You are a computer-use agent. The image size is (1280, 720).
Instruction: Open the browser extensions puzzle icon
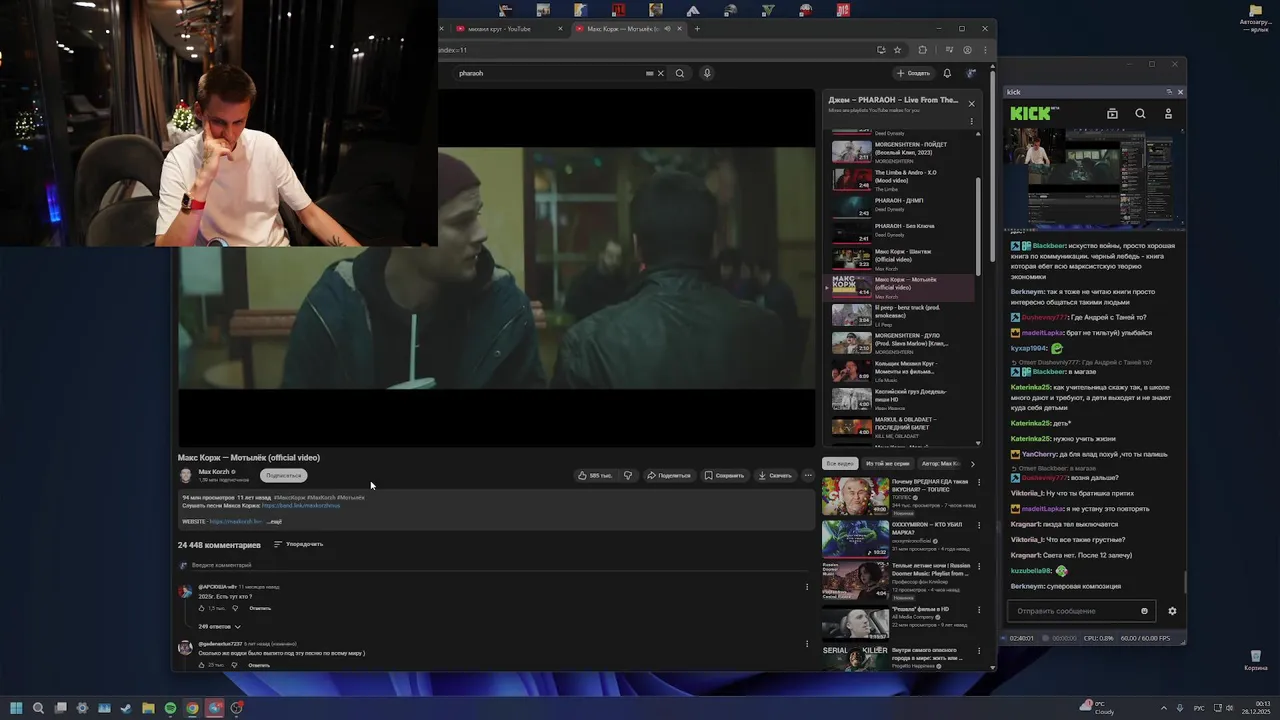[x=922, y=50]
